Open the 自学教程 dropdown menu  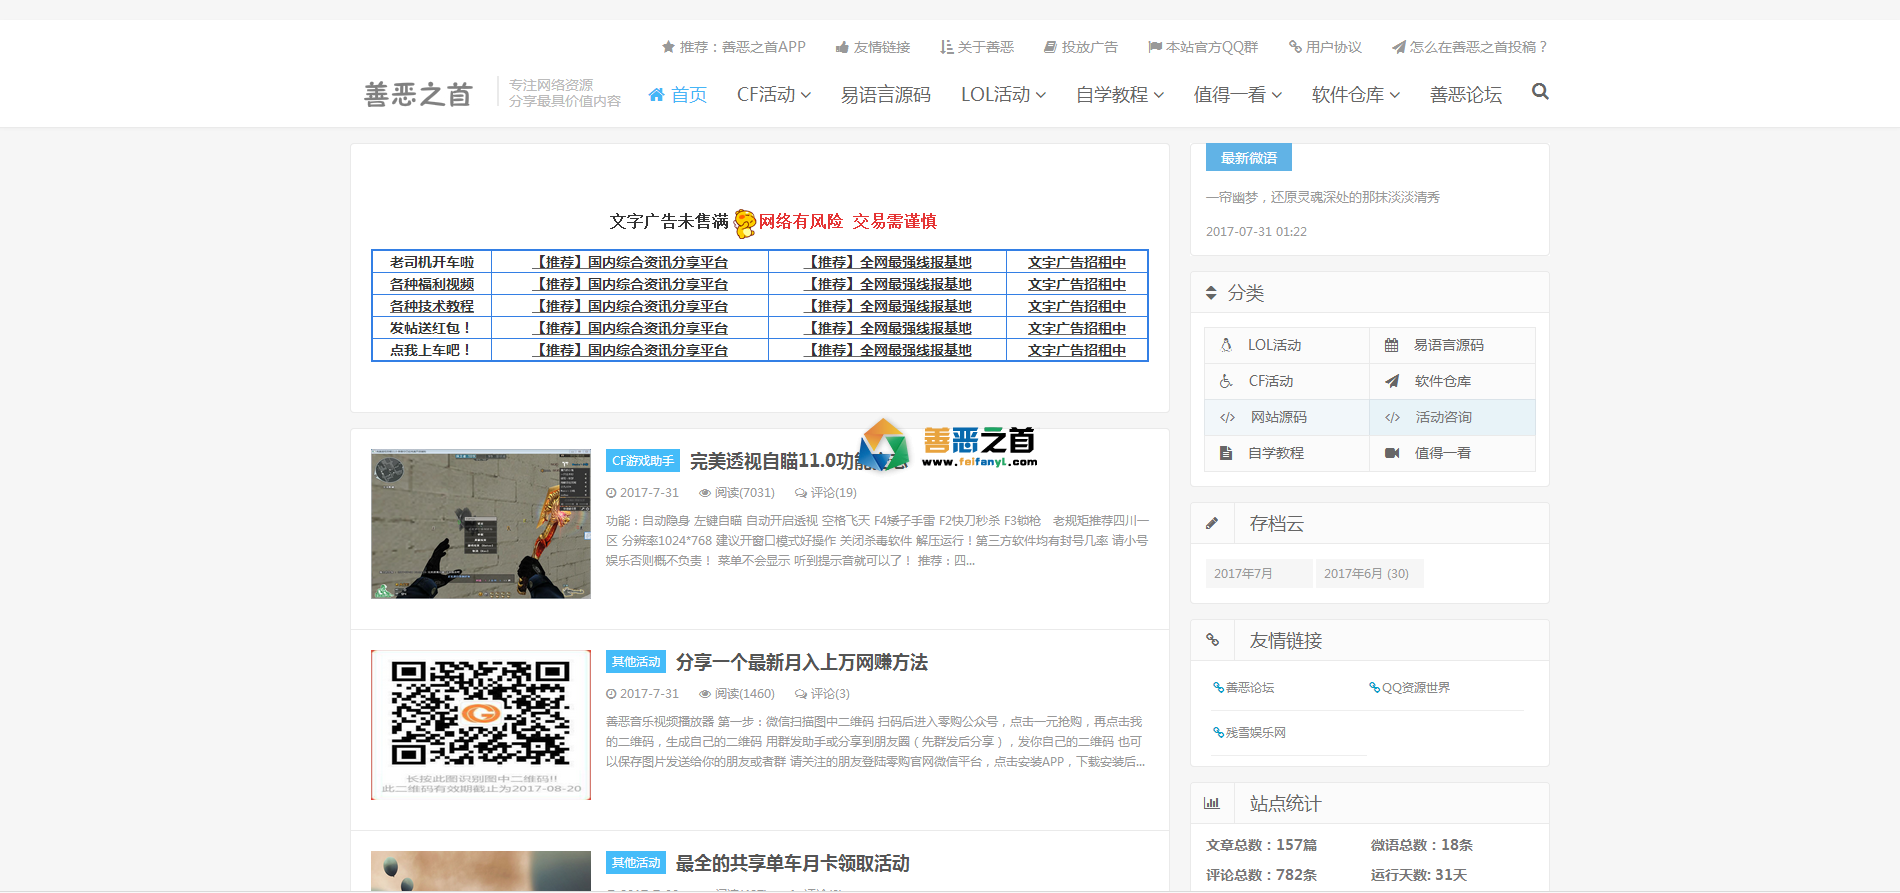pos(1119,95)
